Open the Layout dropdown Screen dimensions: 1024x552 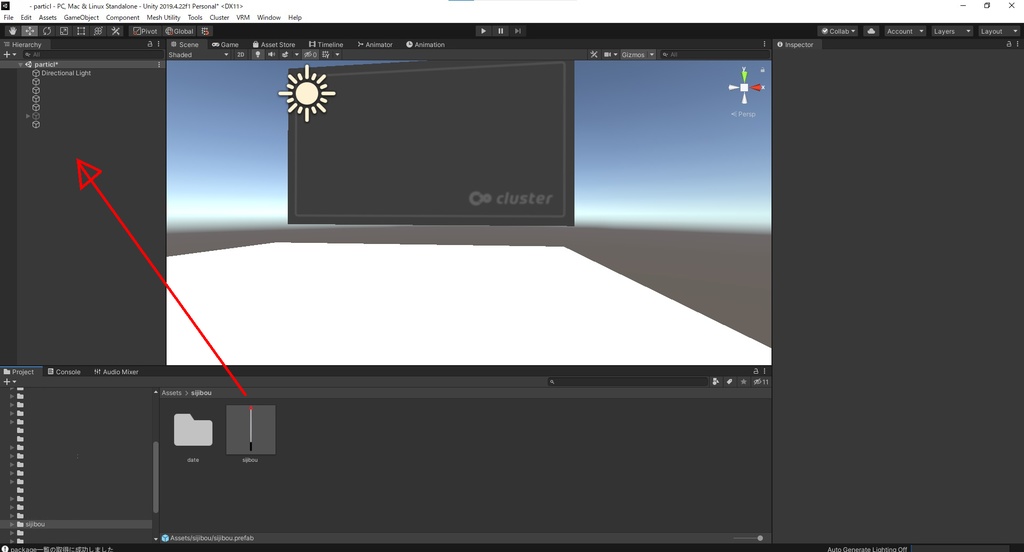point(999,31)
